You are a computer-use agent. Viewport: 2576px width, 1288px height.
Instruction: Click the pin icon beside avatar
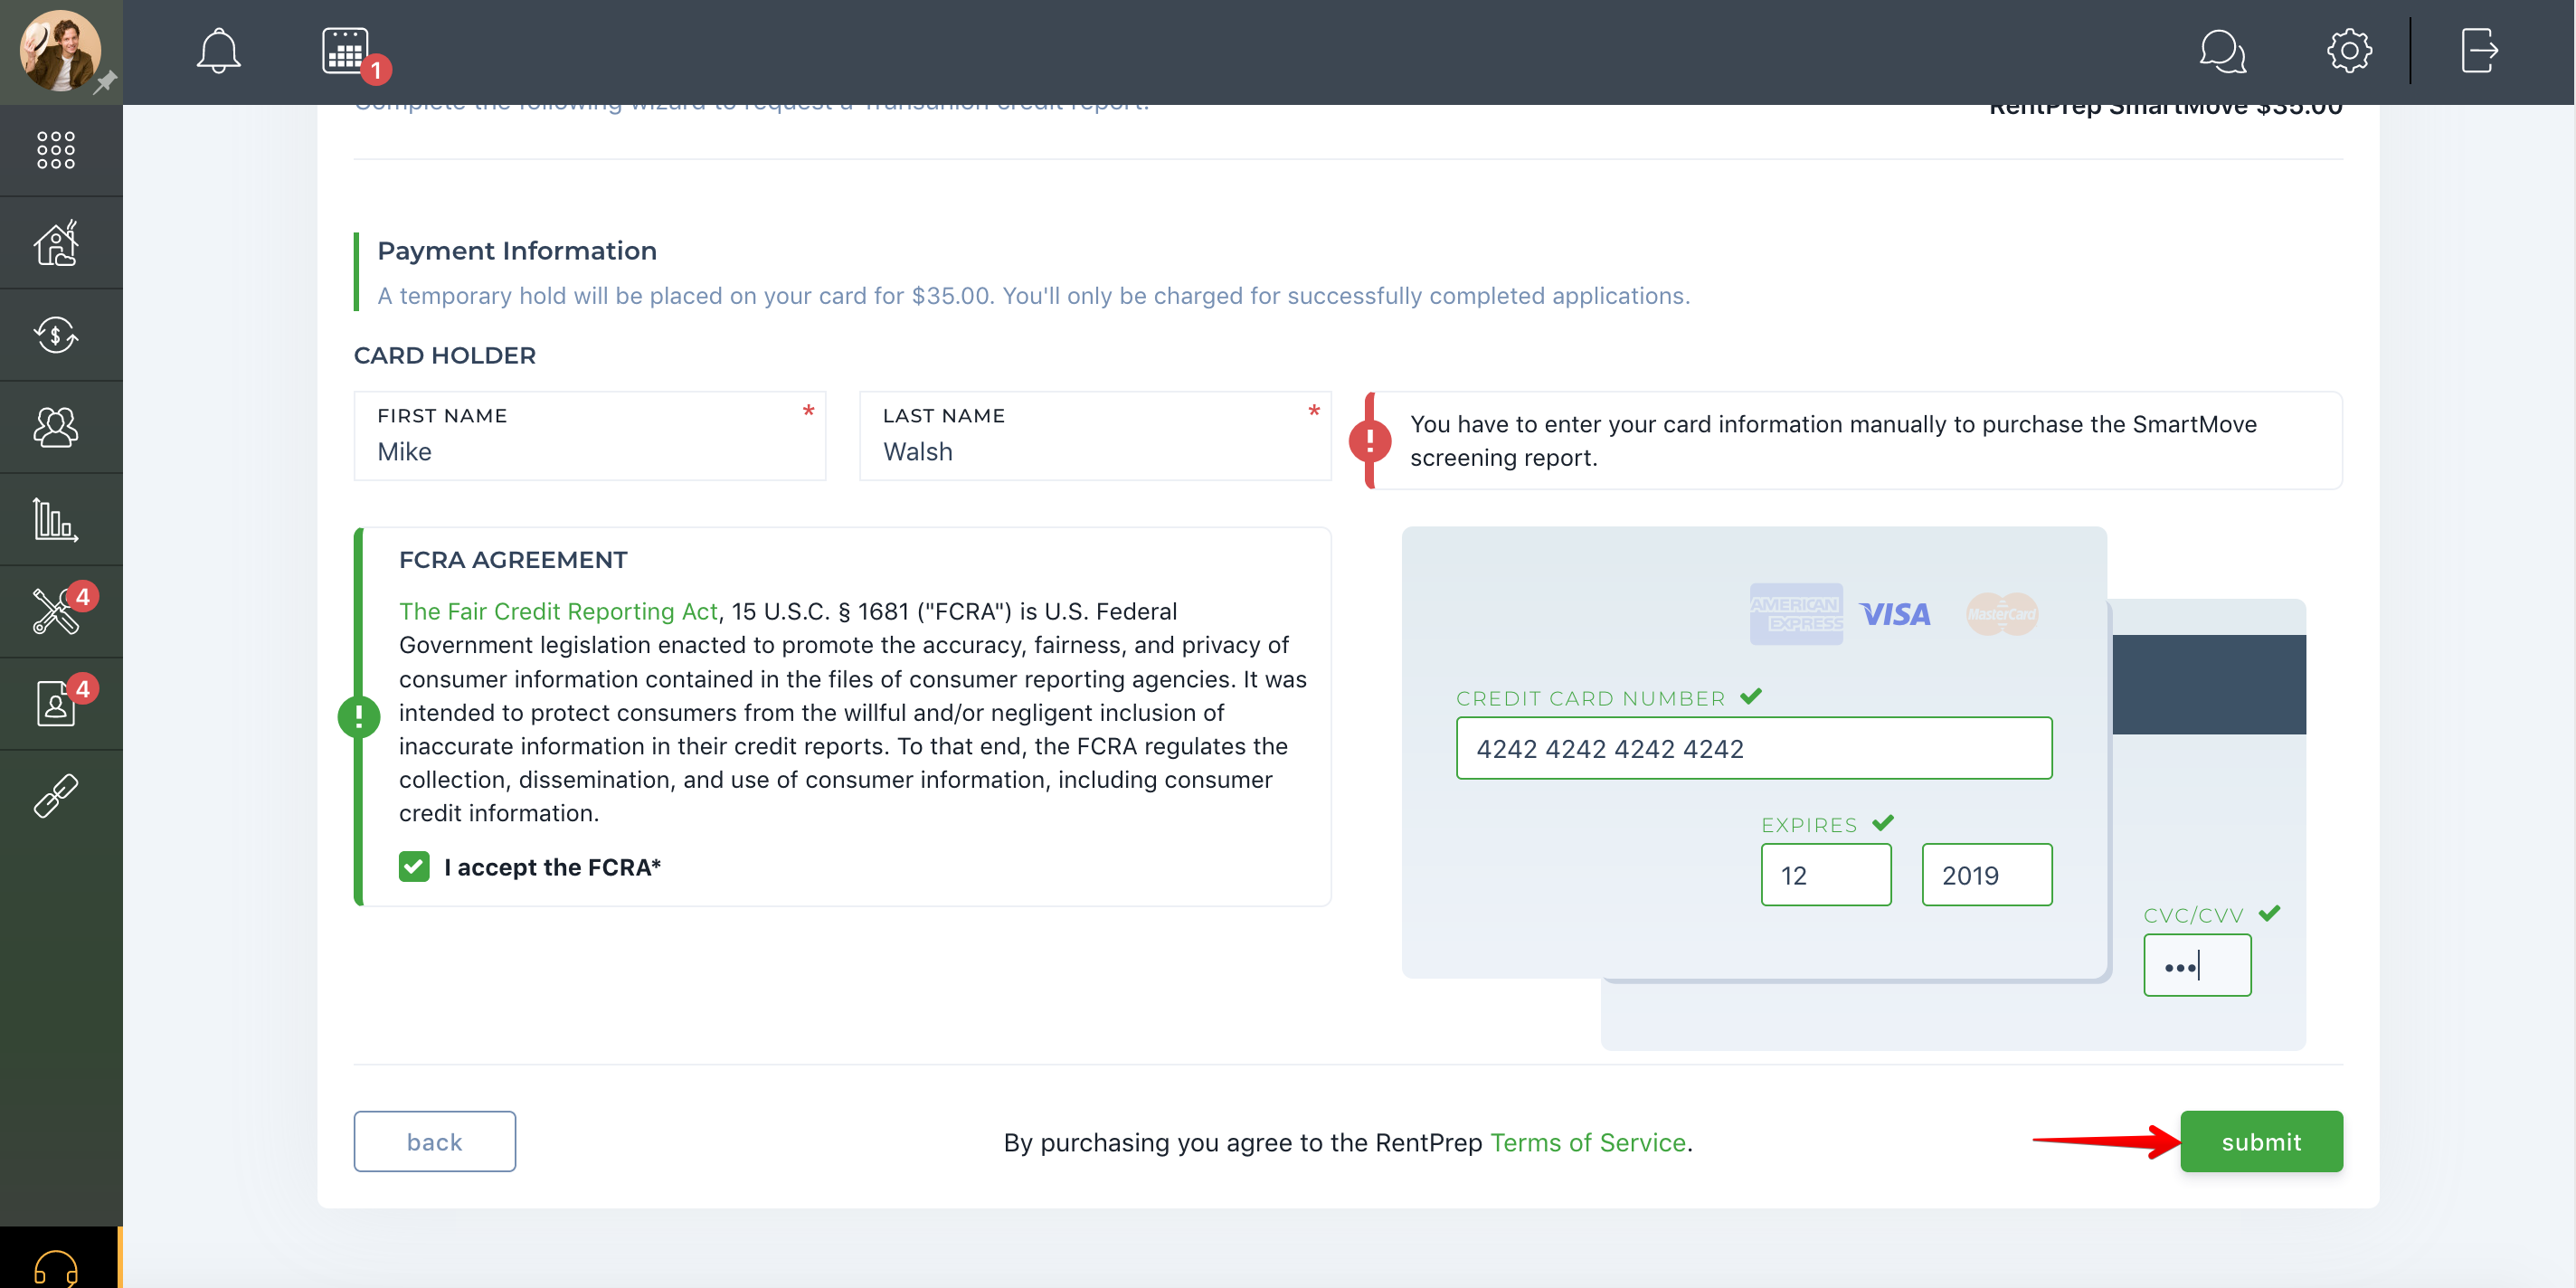[x=105, y=82]
